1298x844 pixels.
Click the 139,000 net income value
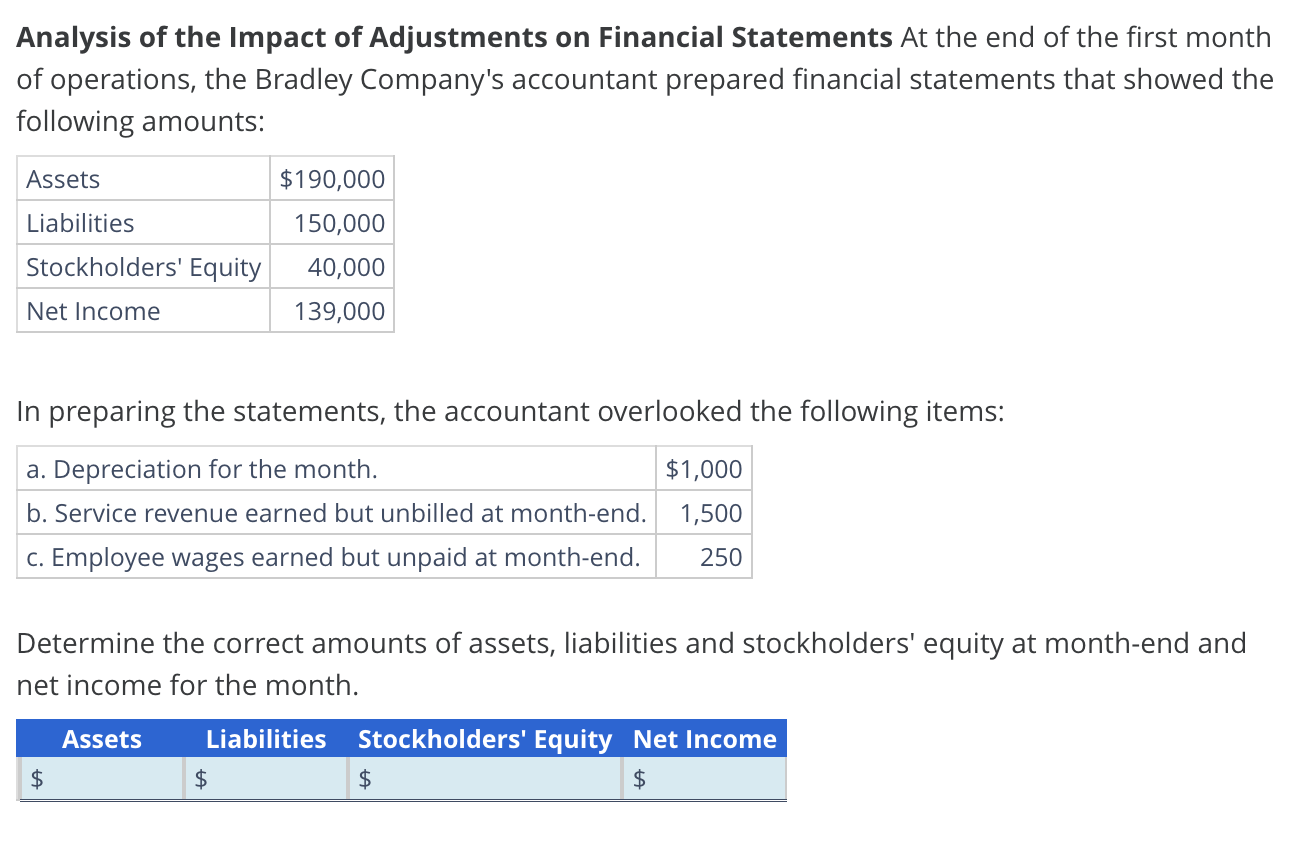339,311
